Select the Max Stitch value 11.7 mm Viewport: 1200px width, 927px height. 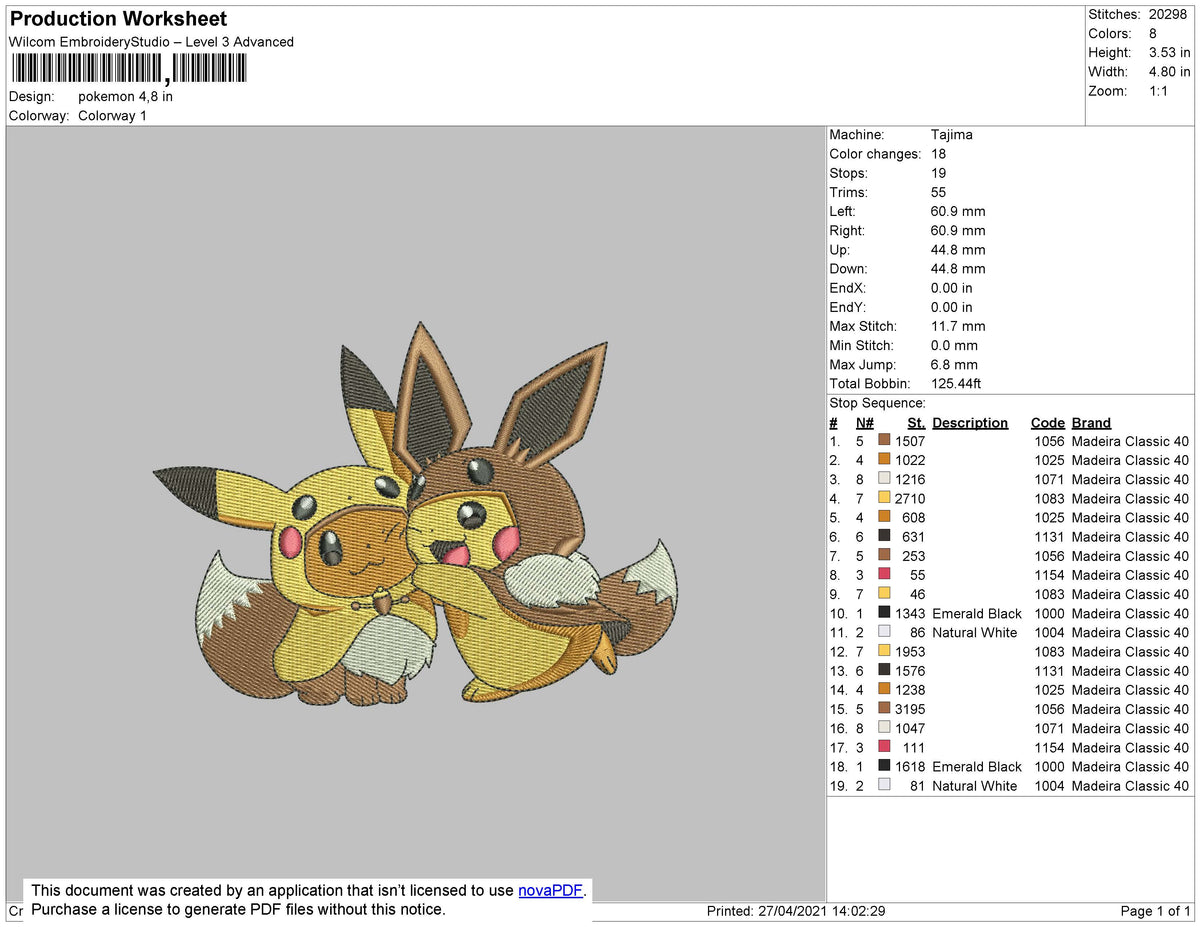(957, 326)
